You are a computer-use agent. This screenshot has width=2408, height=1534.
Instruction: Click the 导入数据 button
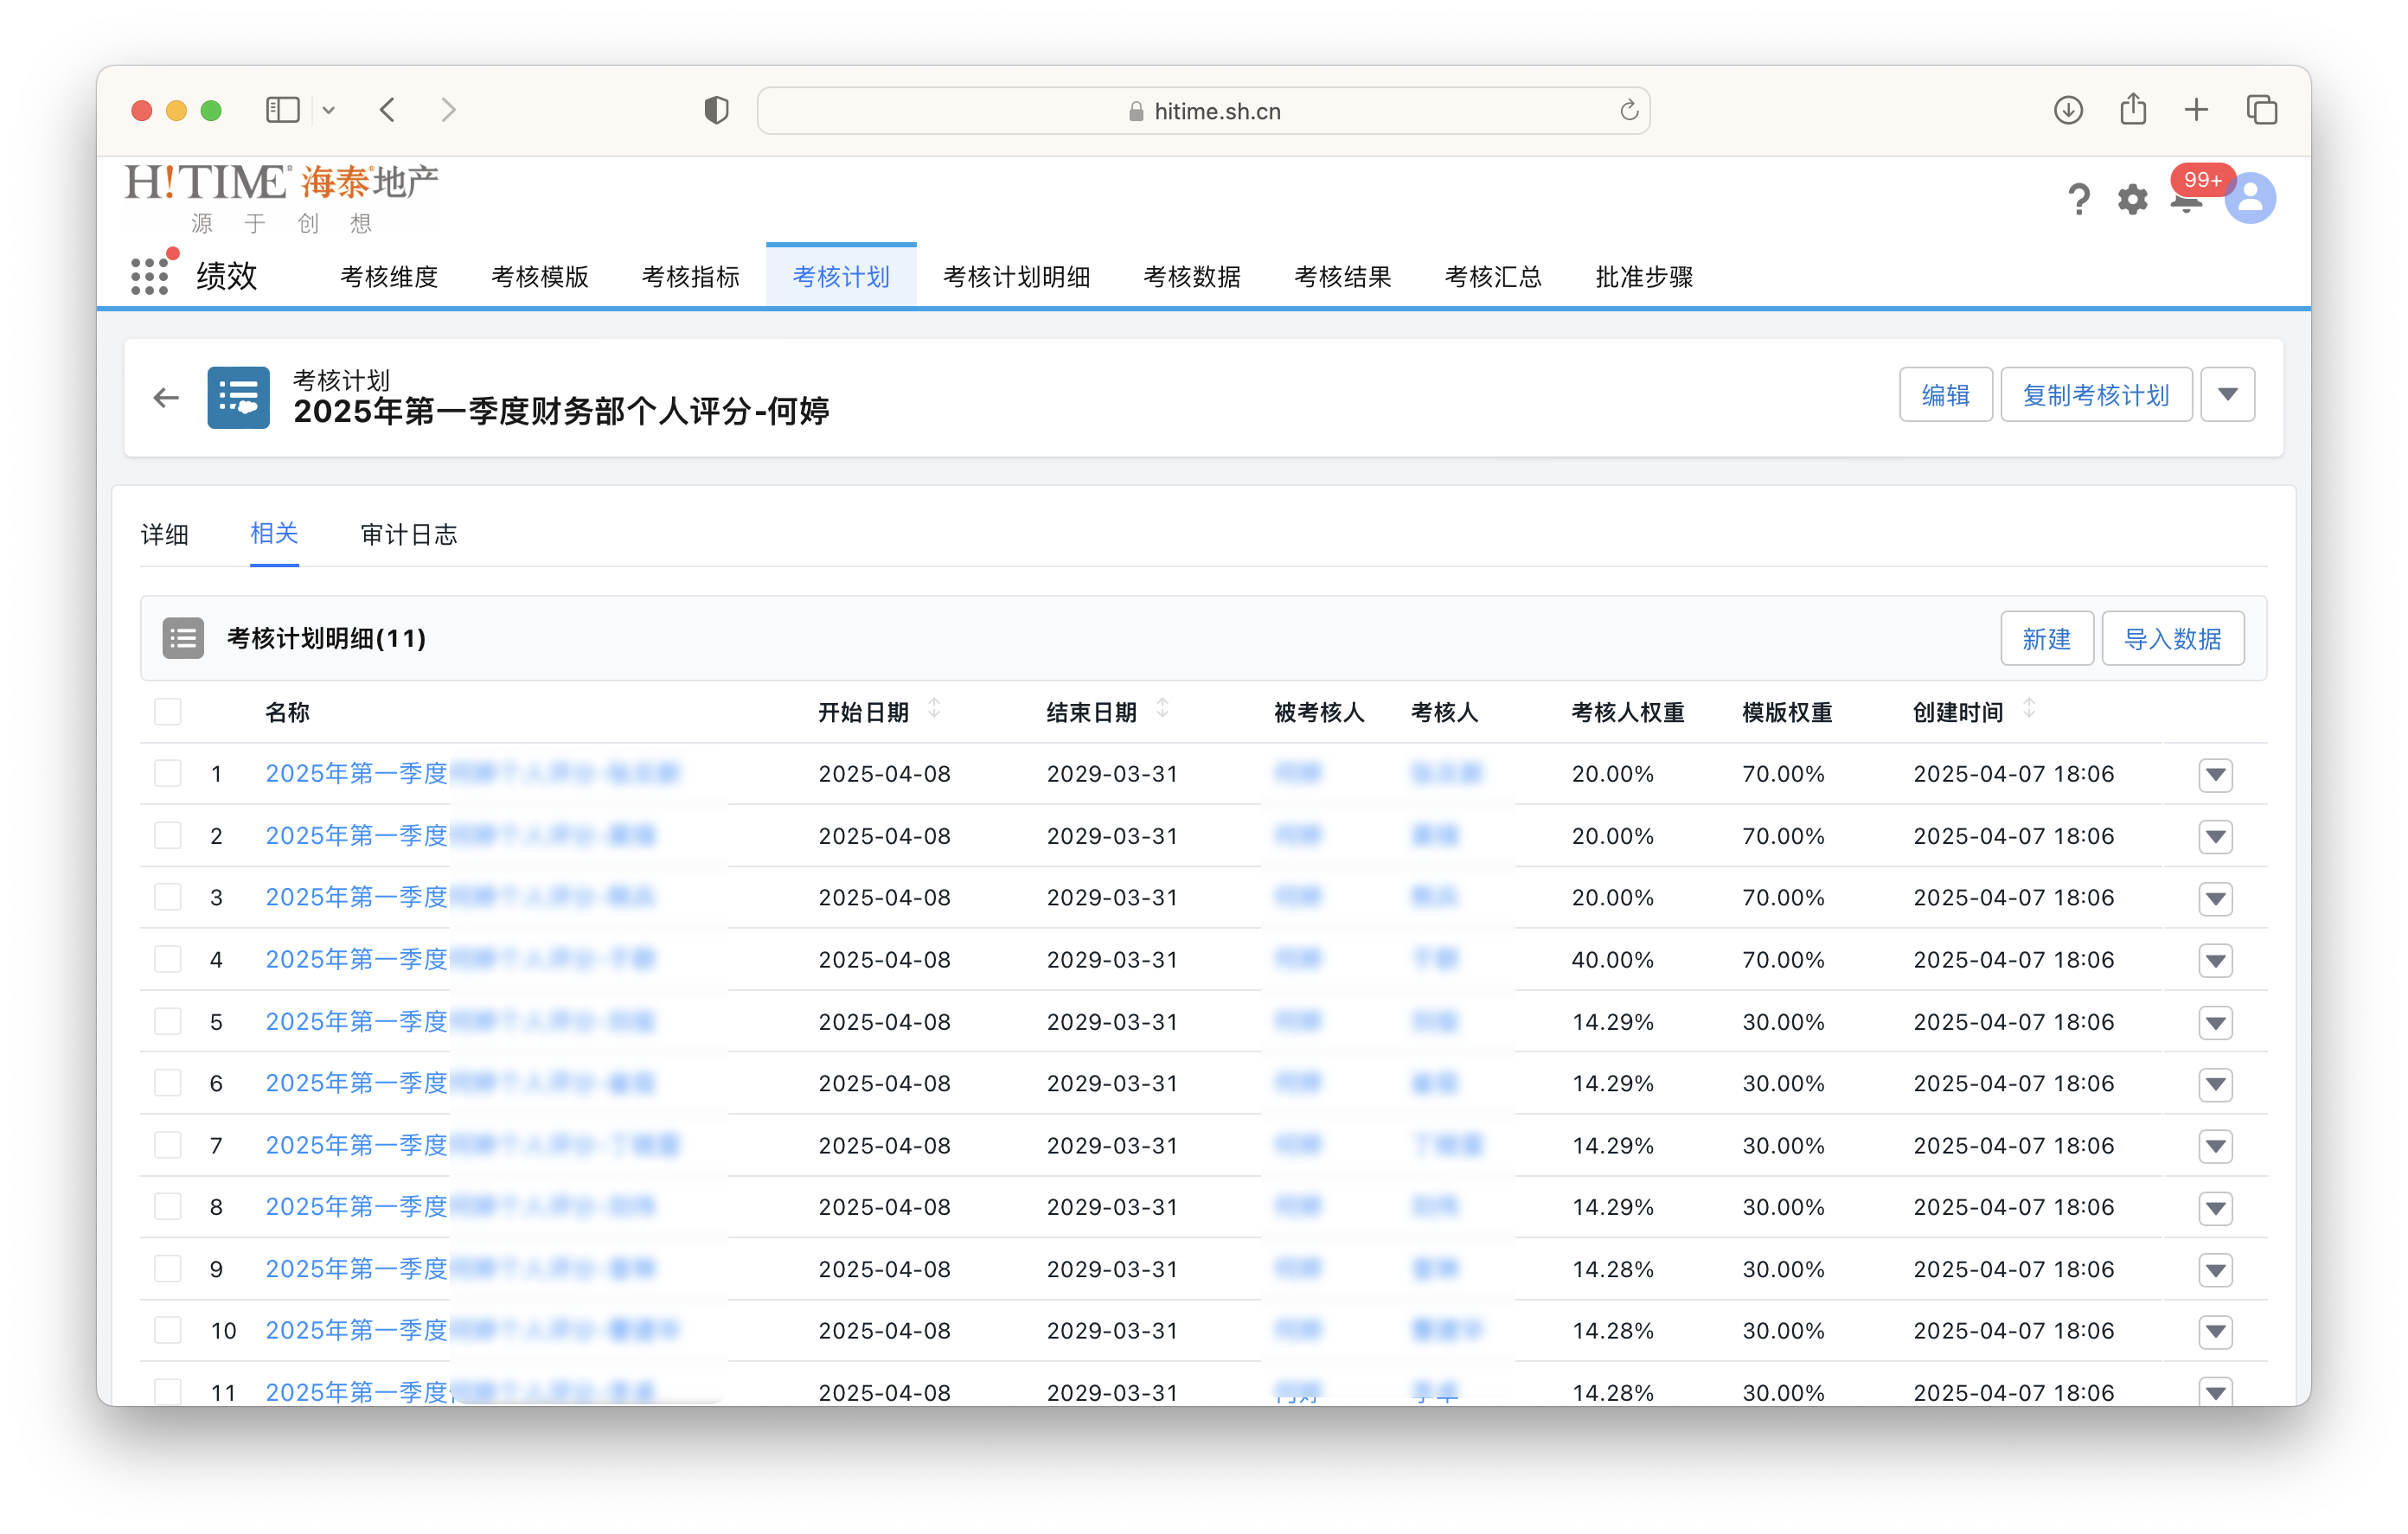tap(2172, 638)
